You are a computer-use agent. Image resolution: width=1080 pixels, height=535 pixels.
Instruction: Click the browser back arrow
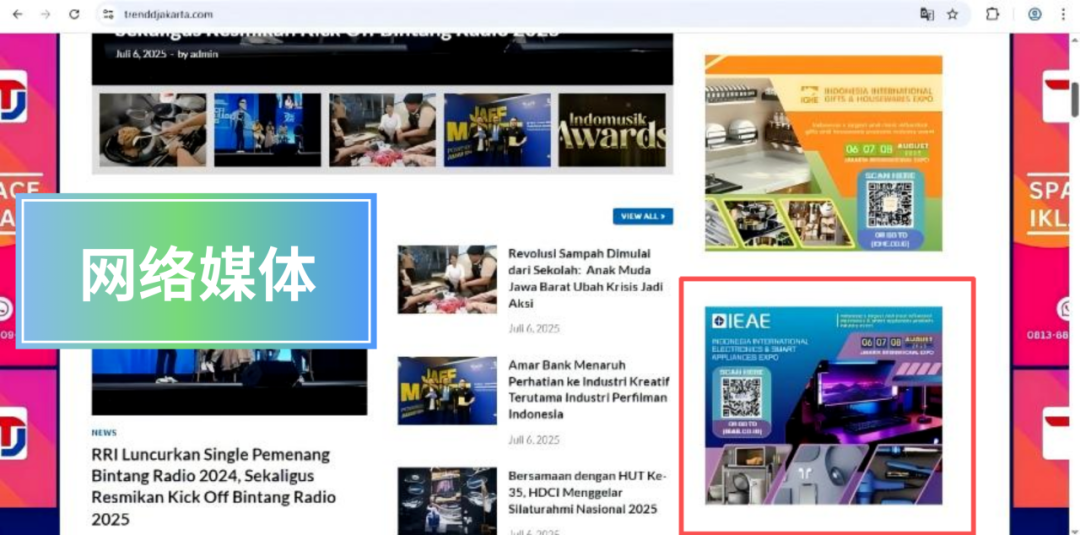tap(17, 14)
